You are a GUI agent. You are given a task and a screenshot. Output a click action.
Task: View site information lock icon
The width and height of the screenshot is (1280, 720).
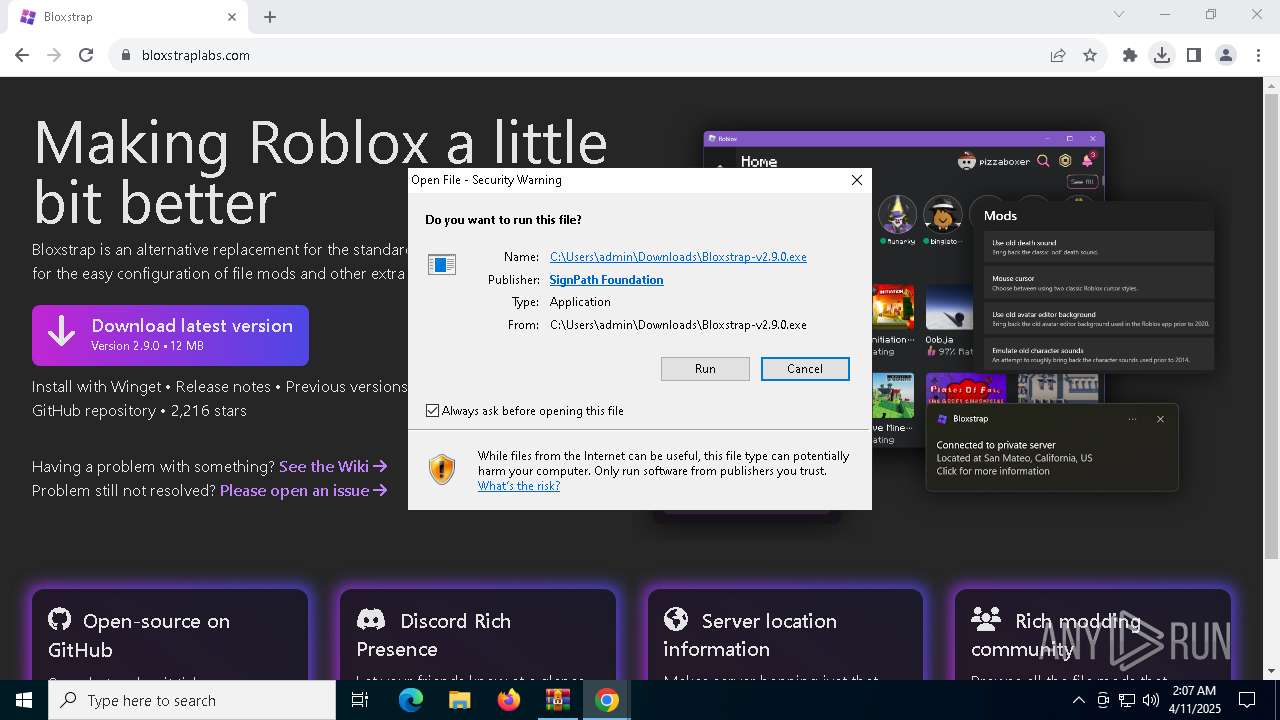click(x=126, y=55)
